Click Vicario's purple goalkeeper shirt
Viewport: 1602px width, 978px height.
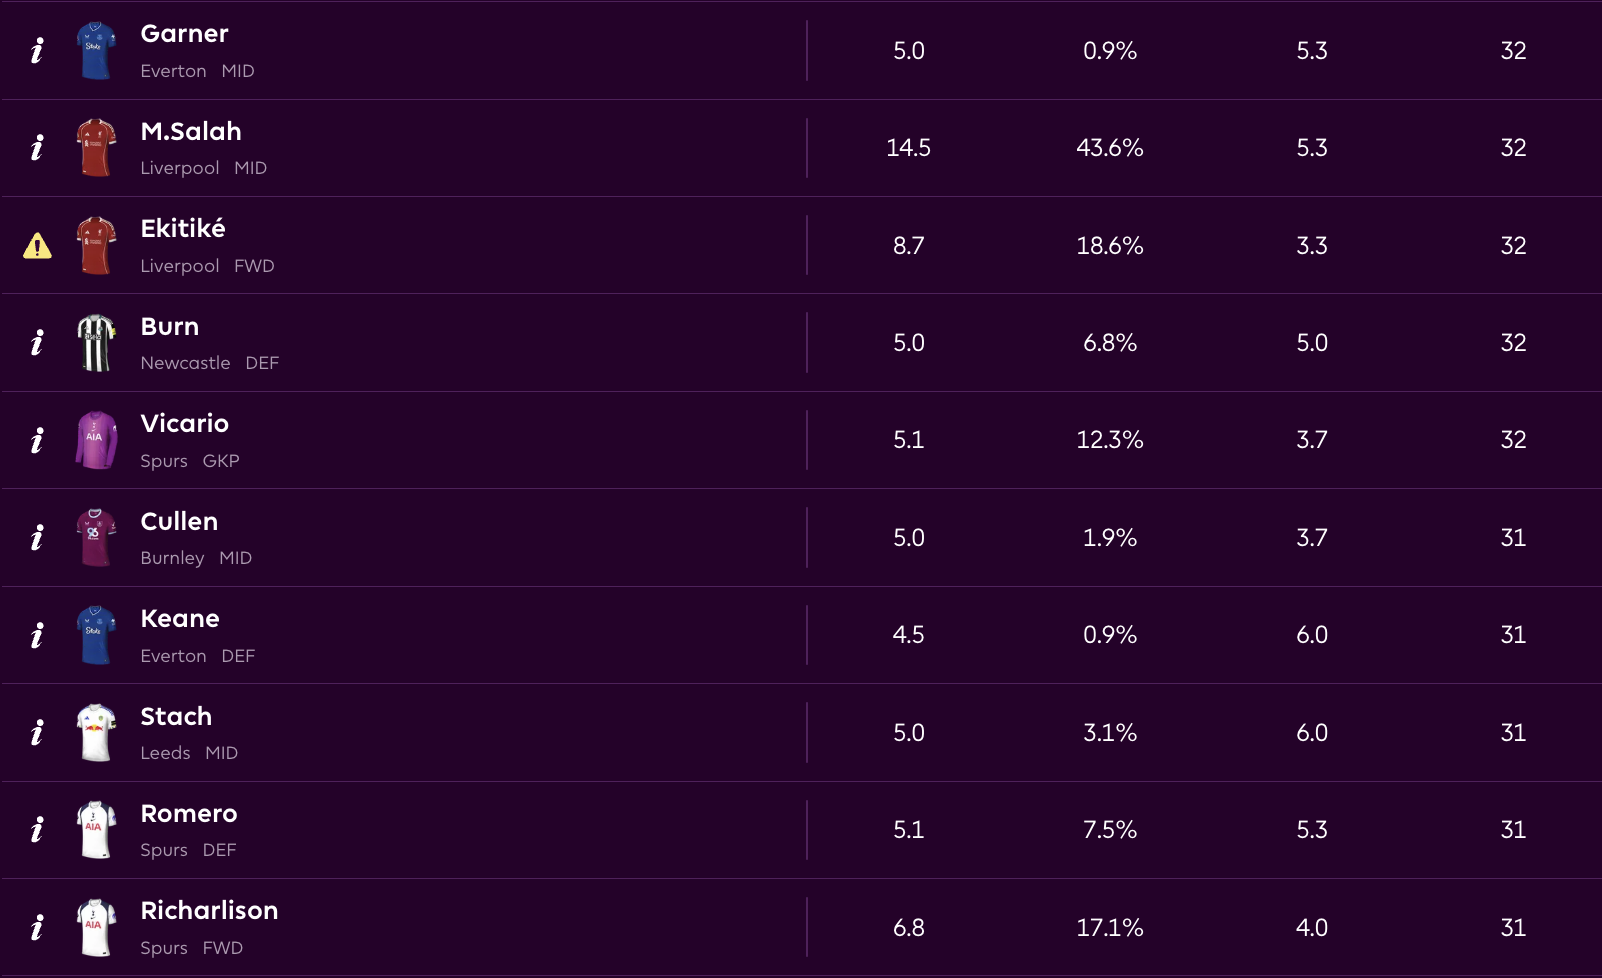pos(96,440)
